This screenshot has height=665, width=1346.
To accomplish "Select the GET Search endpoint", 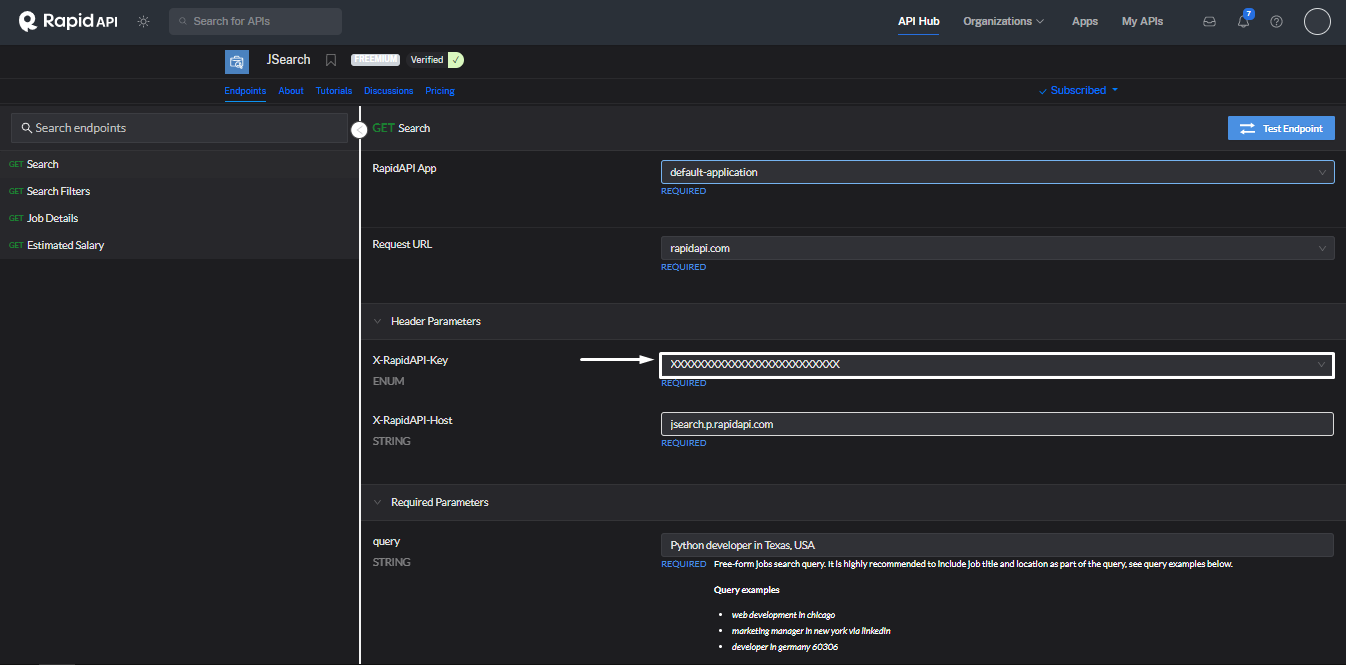I will click(179, 164).
